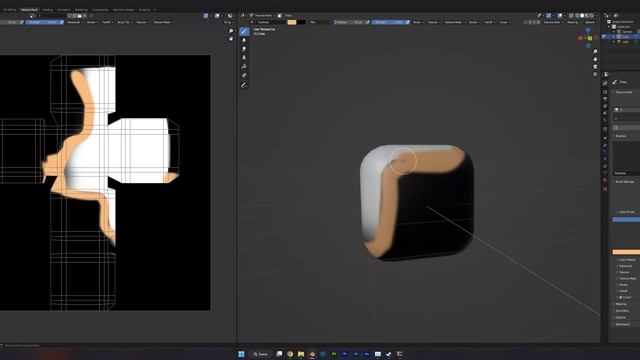Click the black secondary color swatch in header

pyautogui.click(x=301, y=22)
